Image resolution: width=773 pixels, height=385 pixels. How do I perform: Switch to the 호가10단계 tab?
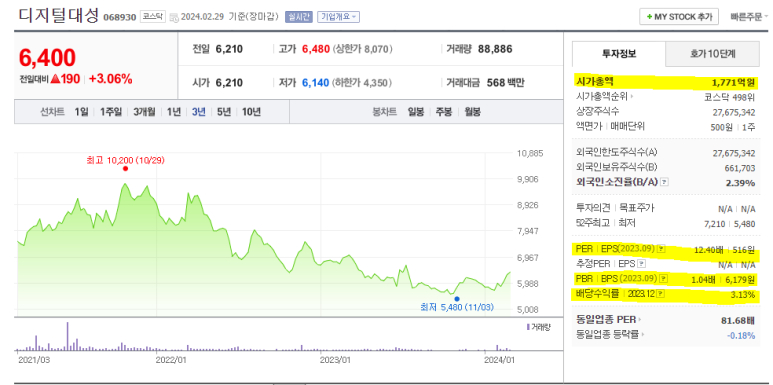(x=712, y=54)
